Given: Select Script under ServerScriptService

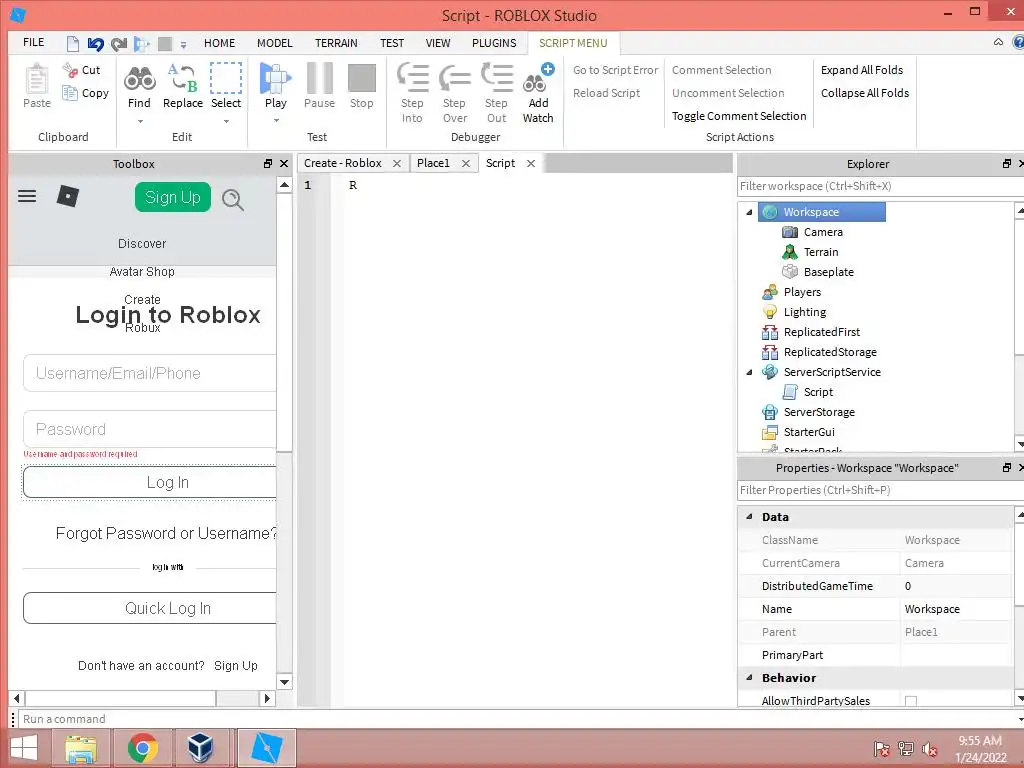Looking at the screenshot, I should (818, 392).
